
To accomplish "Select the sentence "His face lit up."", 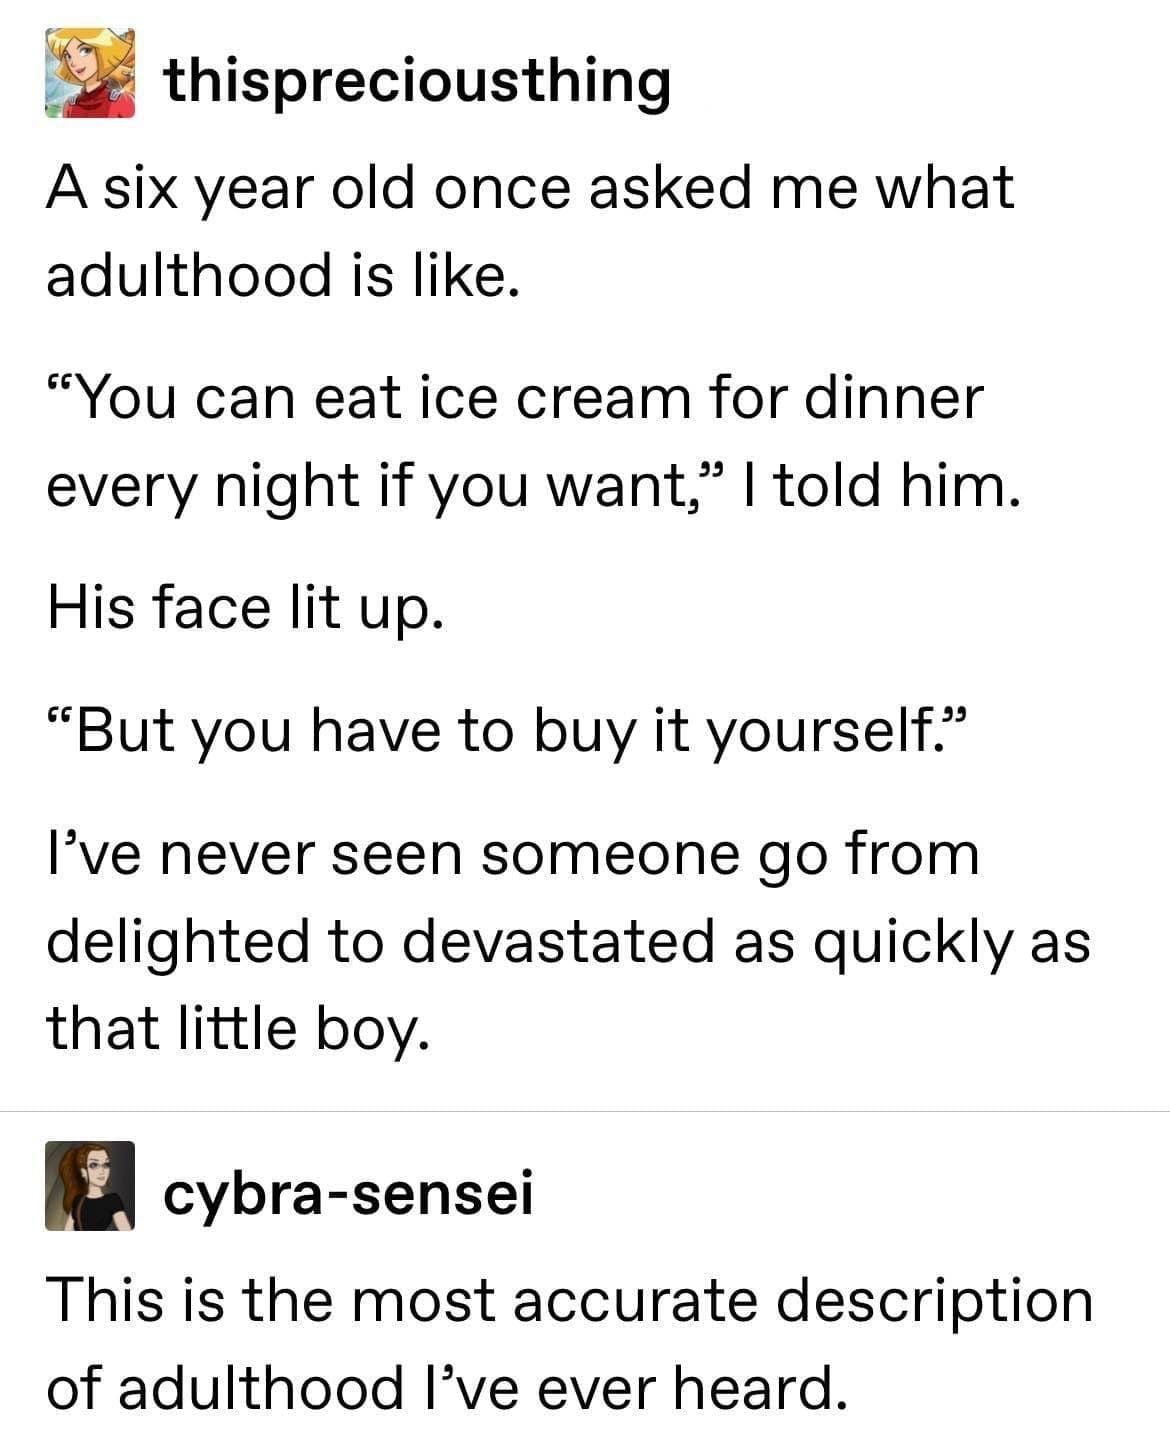I will coord(245,608).
